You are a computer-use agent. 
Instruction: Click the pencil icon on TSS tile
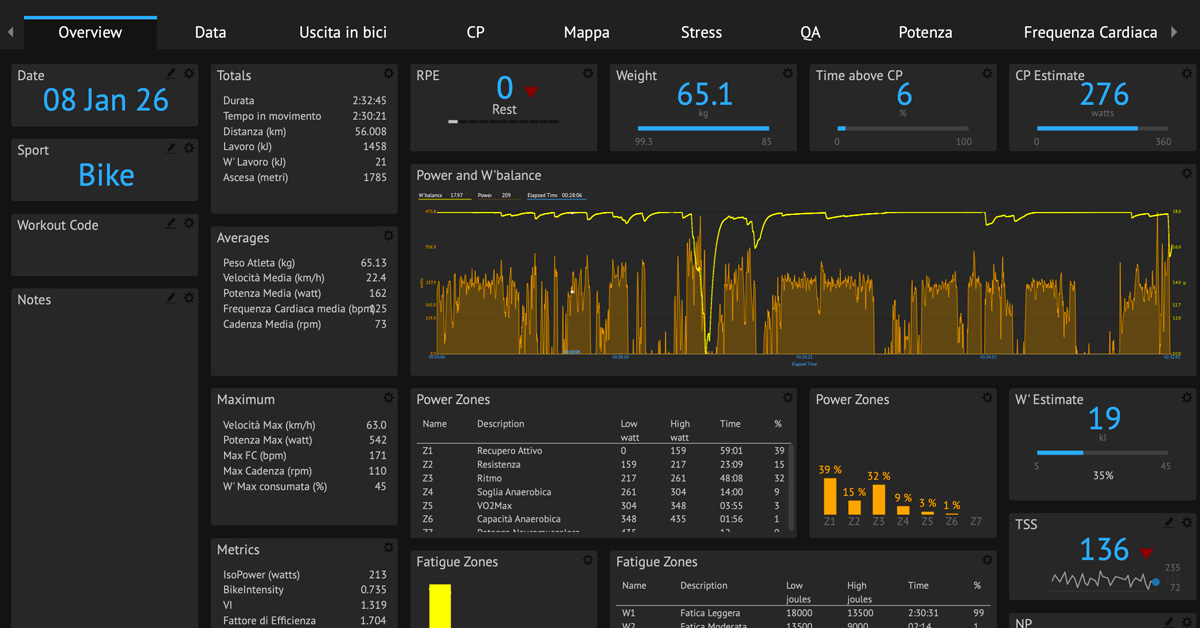tap(1169, 523)
